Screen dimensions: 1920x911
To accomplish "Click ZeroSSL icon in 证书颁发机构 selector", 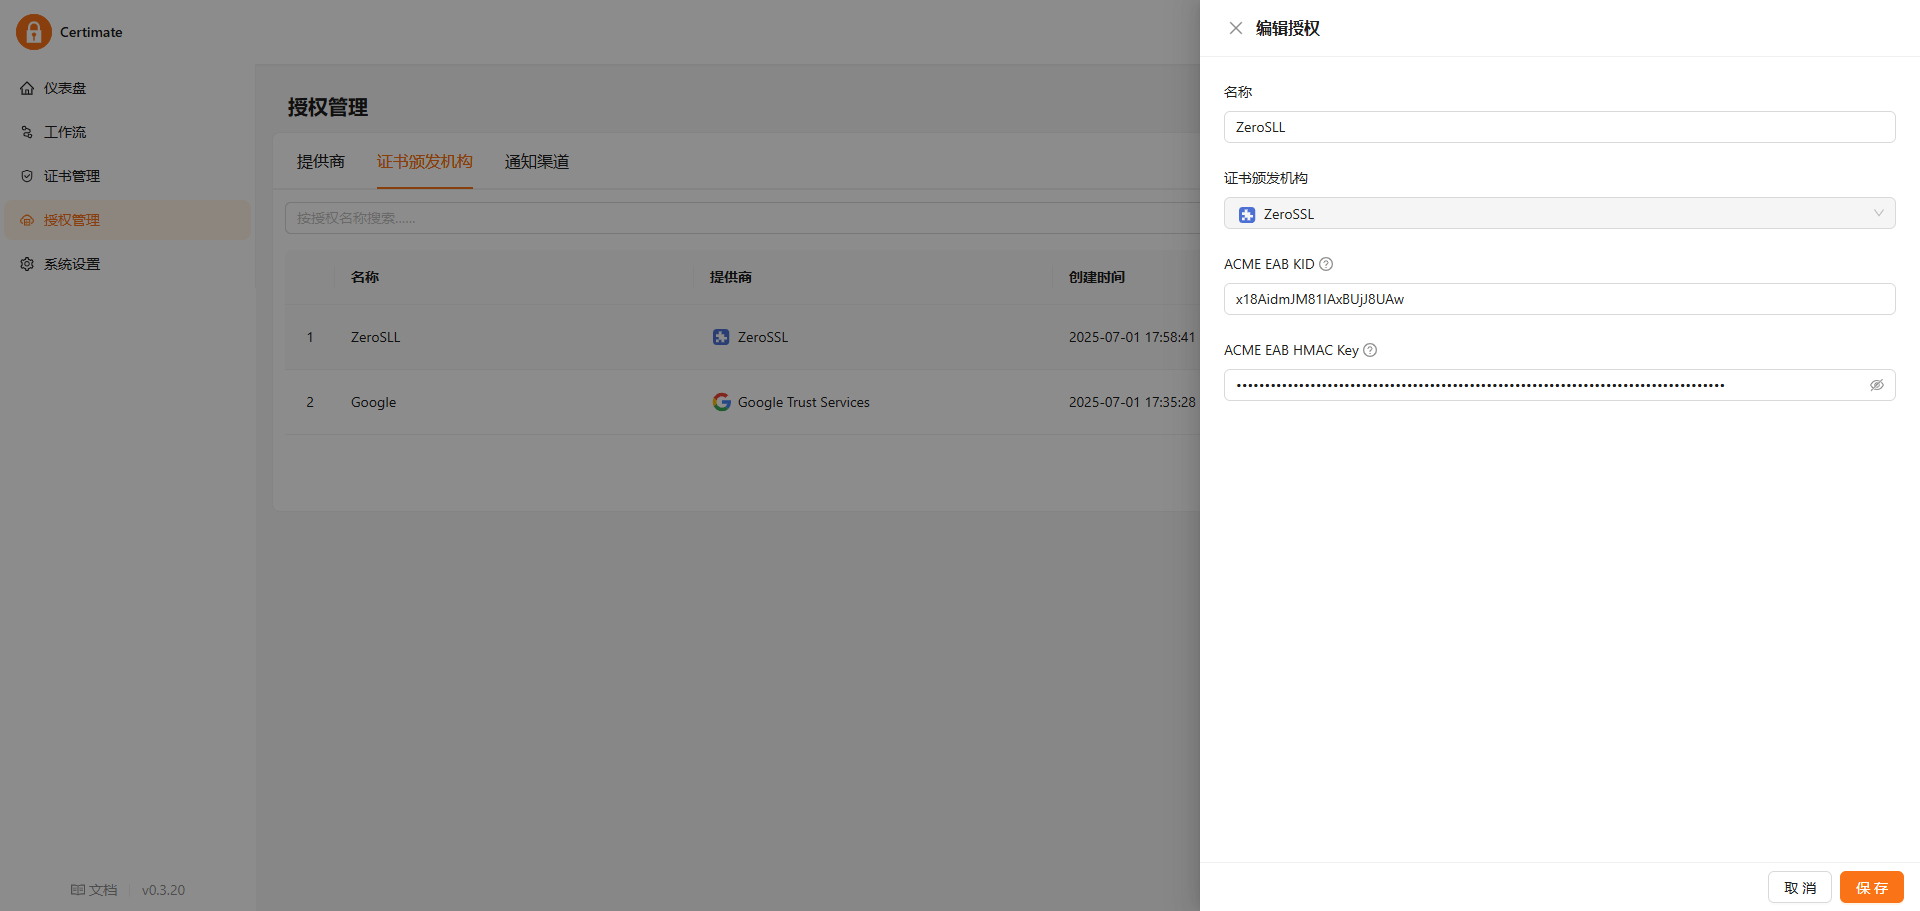I will point(1247,214).
